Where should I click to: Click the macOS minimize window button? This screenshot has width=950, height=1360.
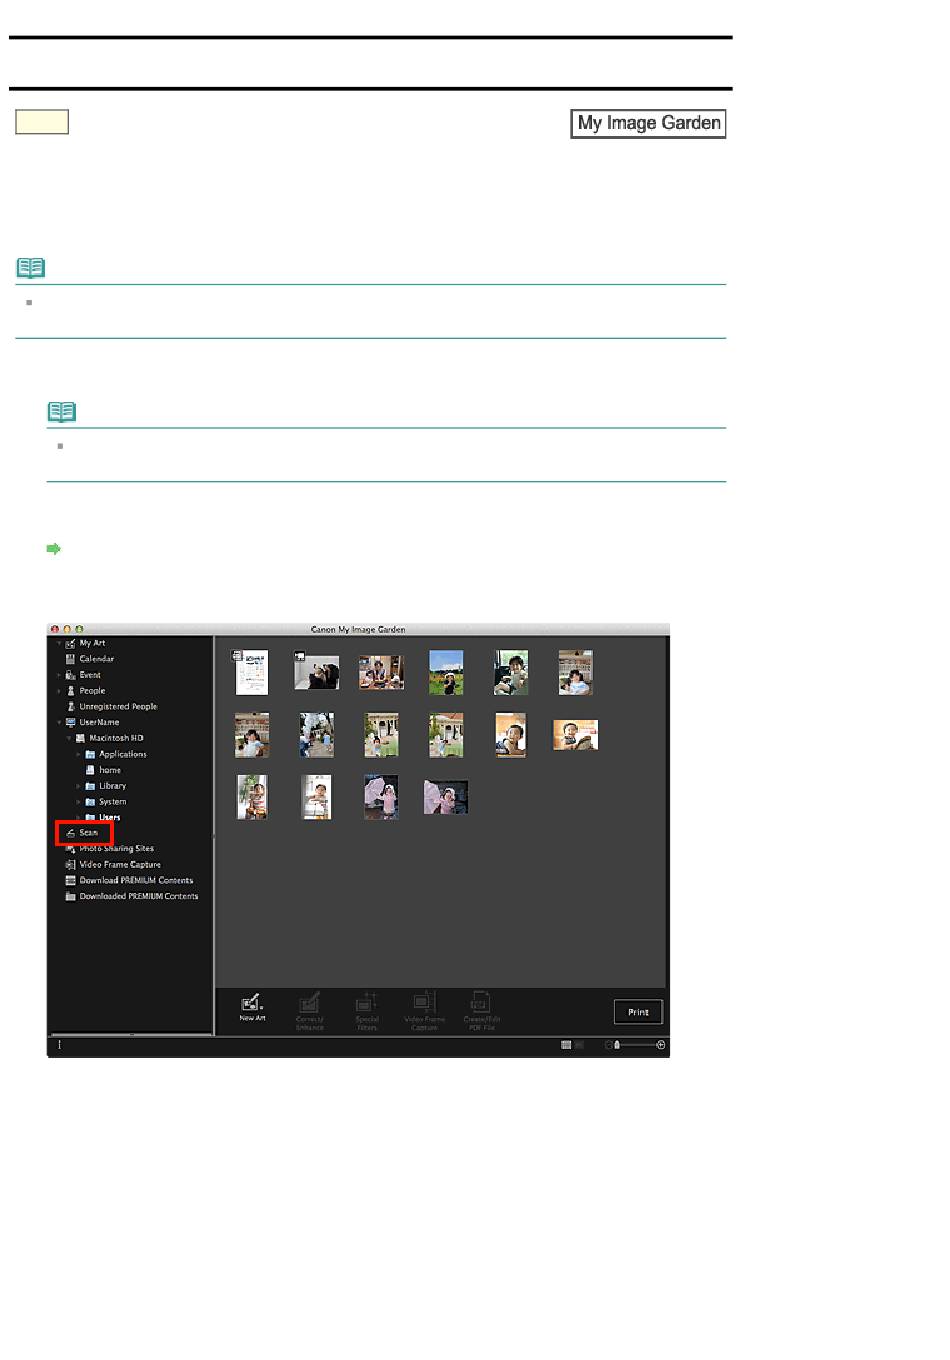(x=68, y=629)
